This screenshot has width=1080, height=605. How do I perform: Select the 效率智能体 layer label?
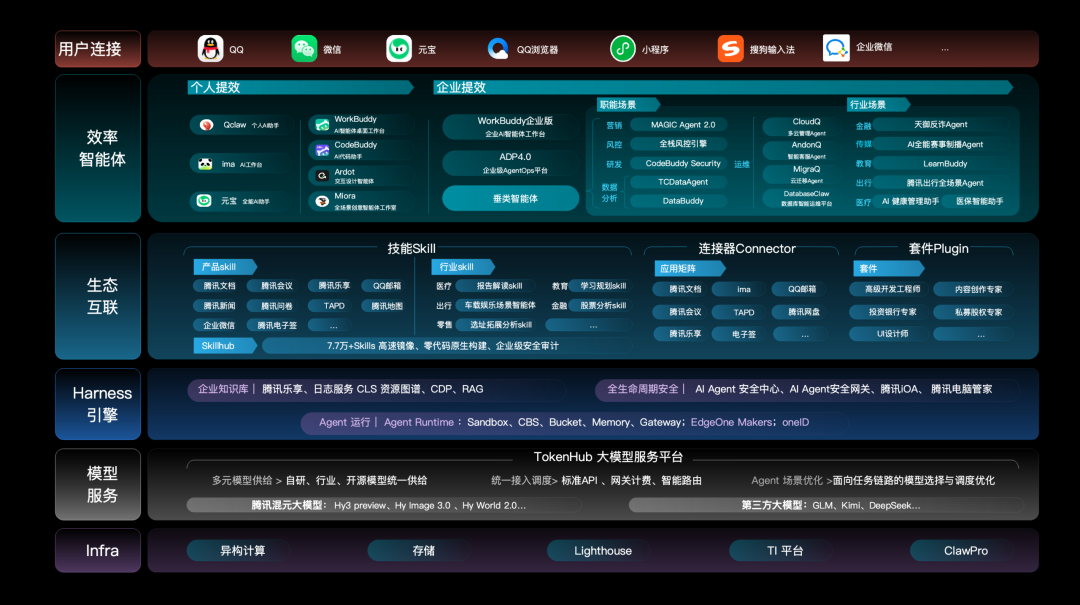(98, 148)
